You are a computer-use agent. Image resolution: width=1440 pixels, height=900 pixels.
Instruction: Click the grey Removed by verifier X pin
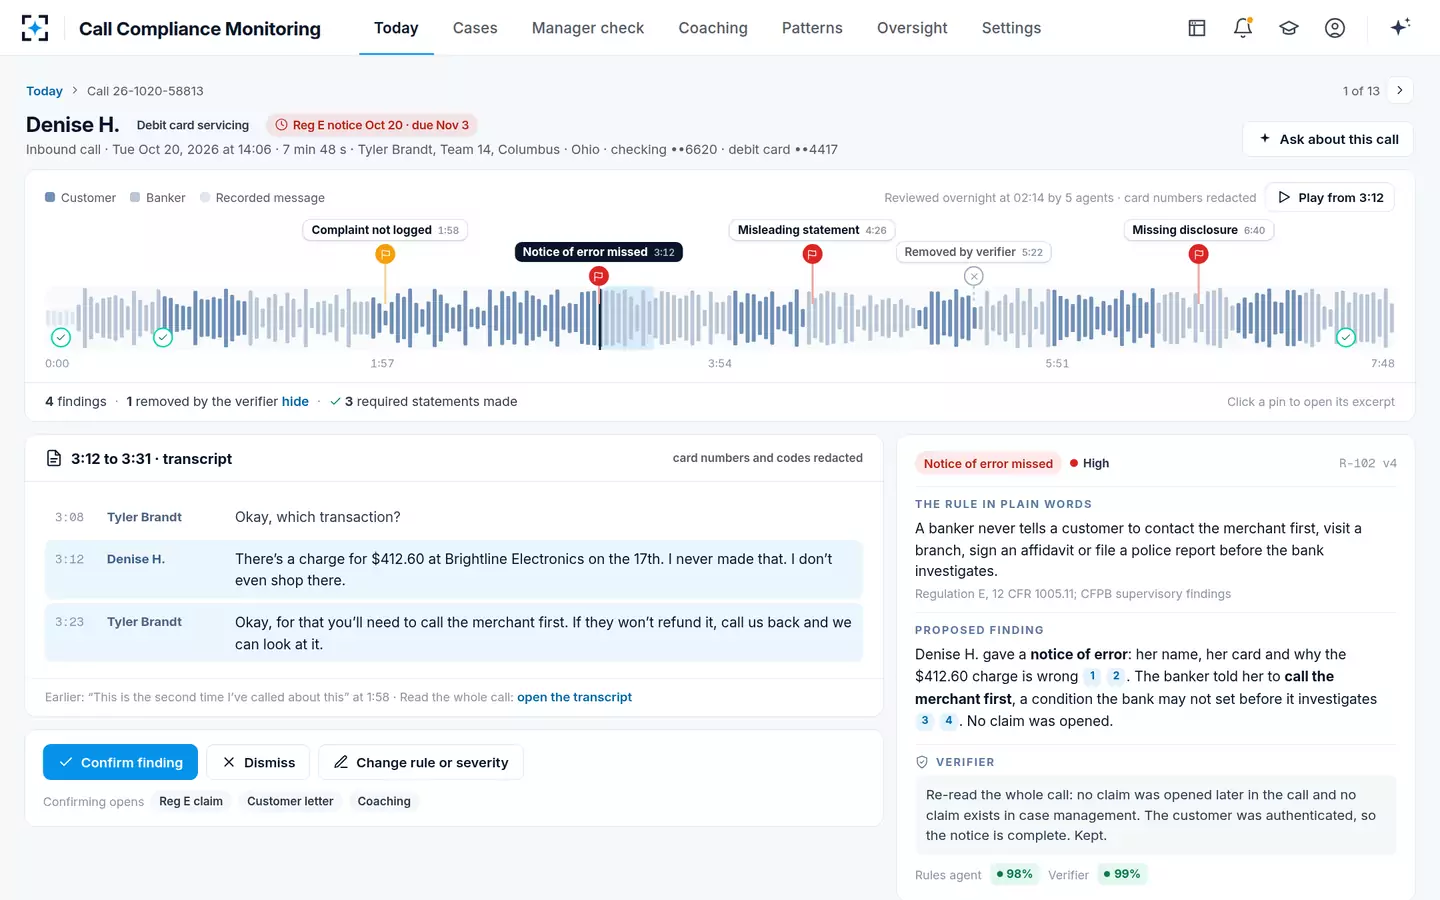[974, 276]
